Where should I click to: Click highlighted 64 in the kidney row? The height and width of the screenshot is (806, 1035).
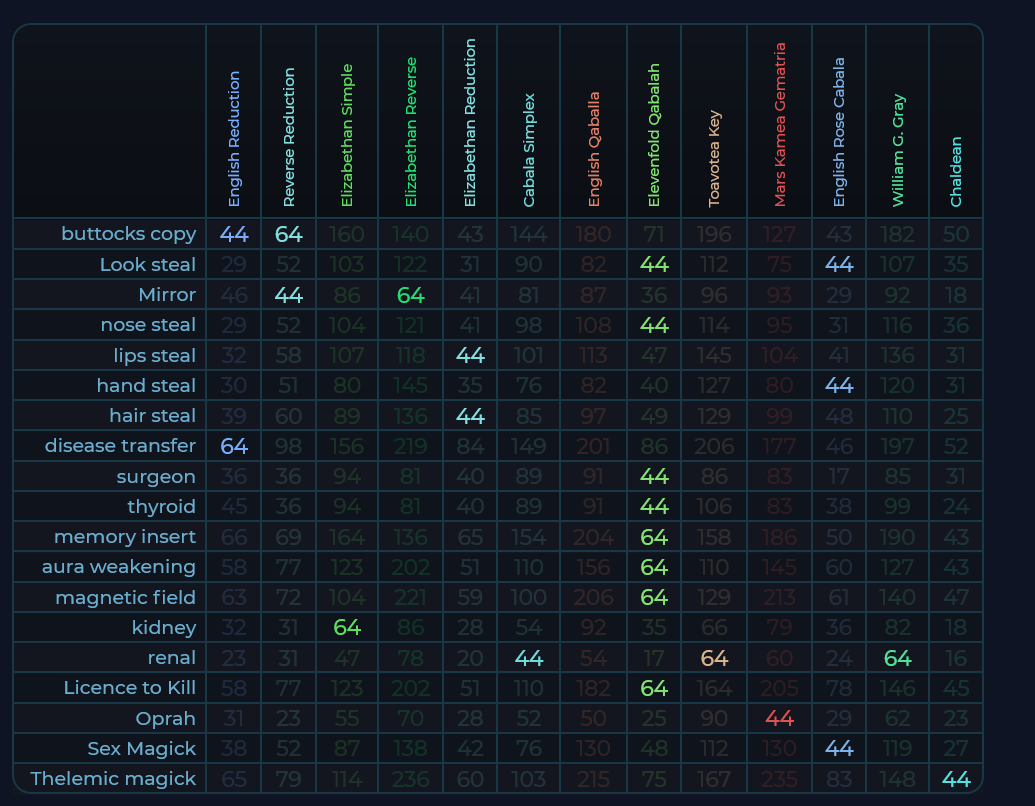click(347, 628)
